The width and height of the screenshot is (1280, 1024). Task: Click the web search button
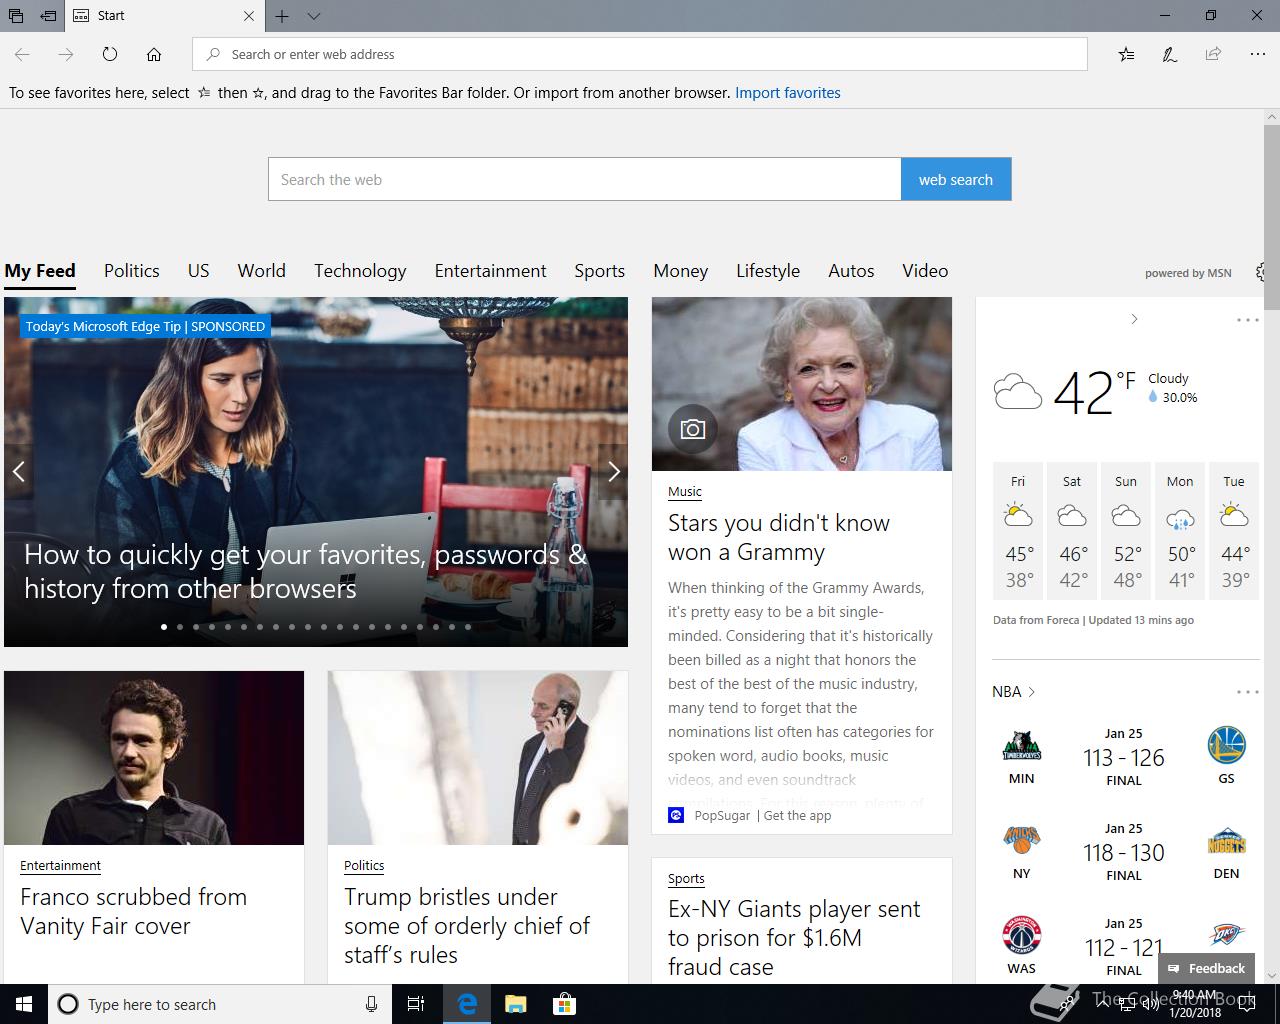pyautogui.click(x=956, y=179)
